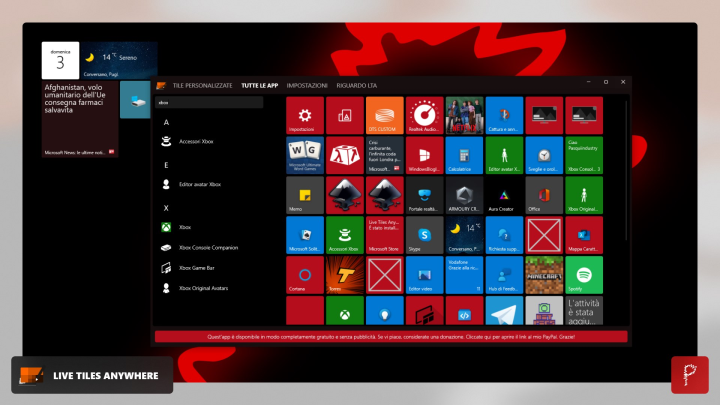Jump to letter E group header
The image size is (720, 405).
[x=166, y=165]
